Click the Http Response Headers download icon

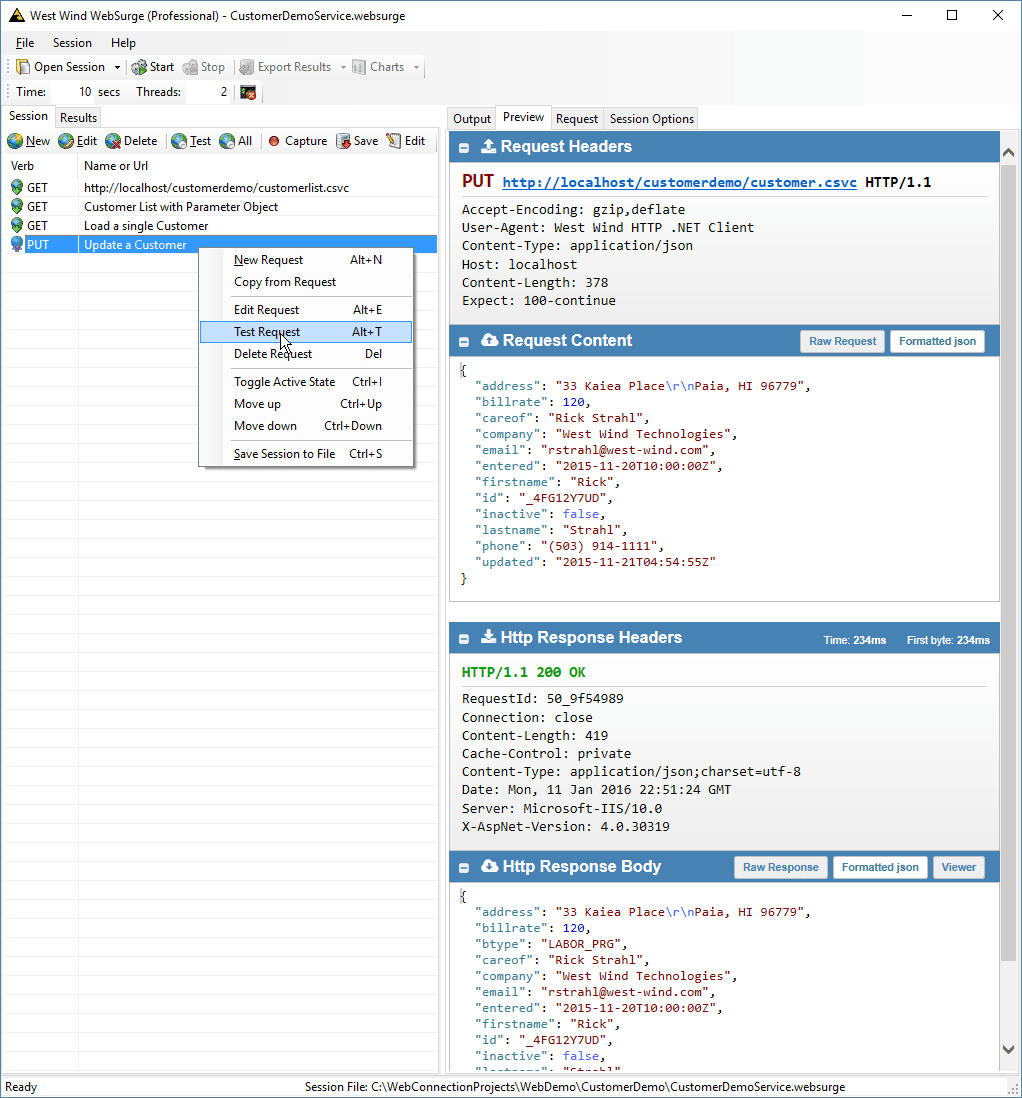tap(488, 637)
